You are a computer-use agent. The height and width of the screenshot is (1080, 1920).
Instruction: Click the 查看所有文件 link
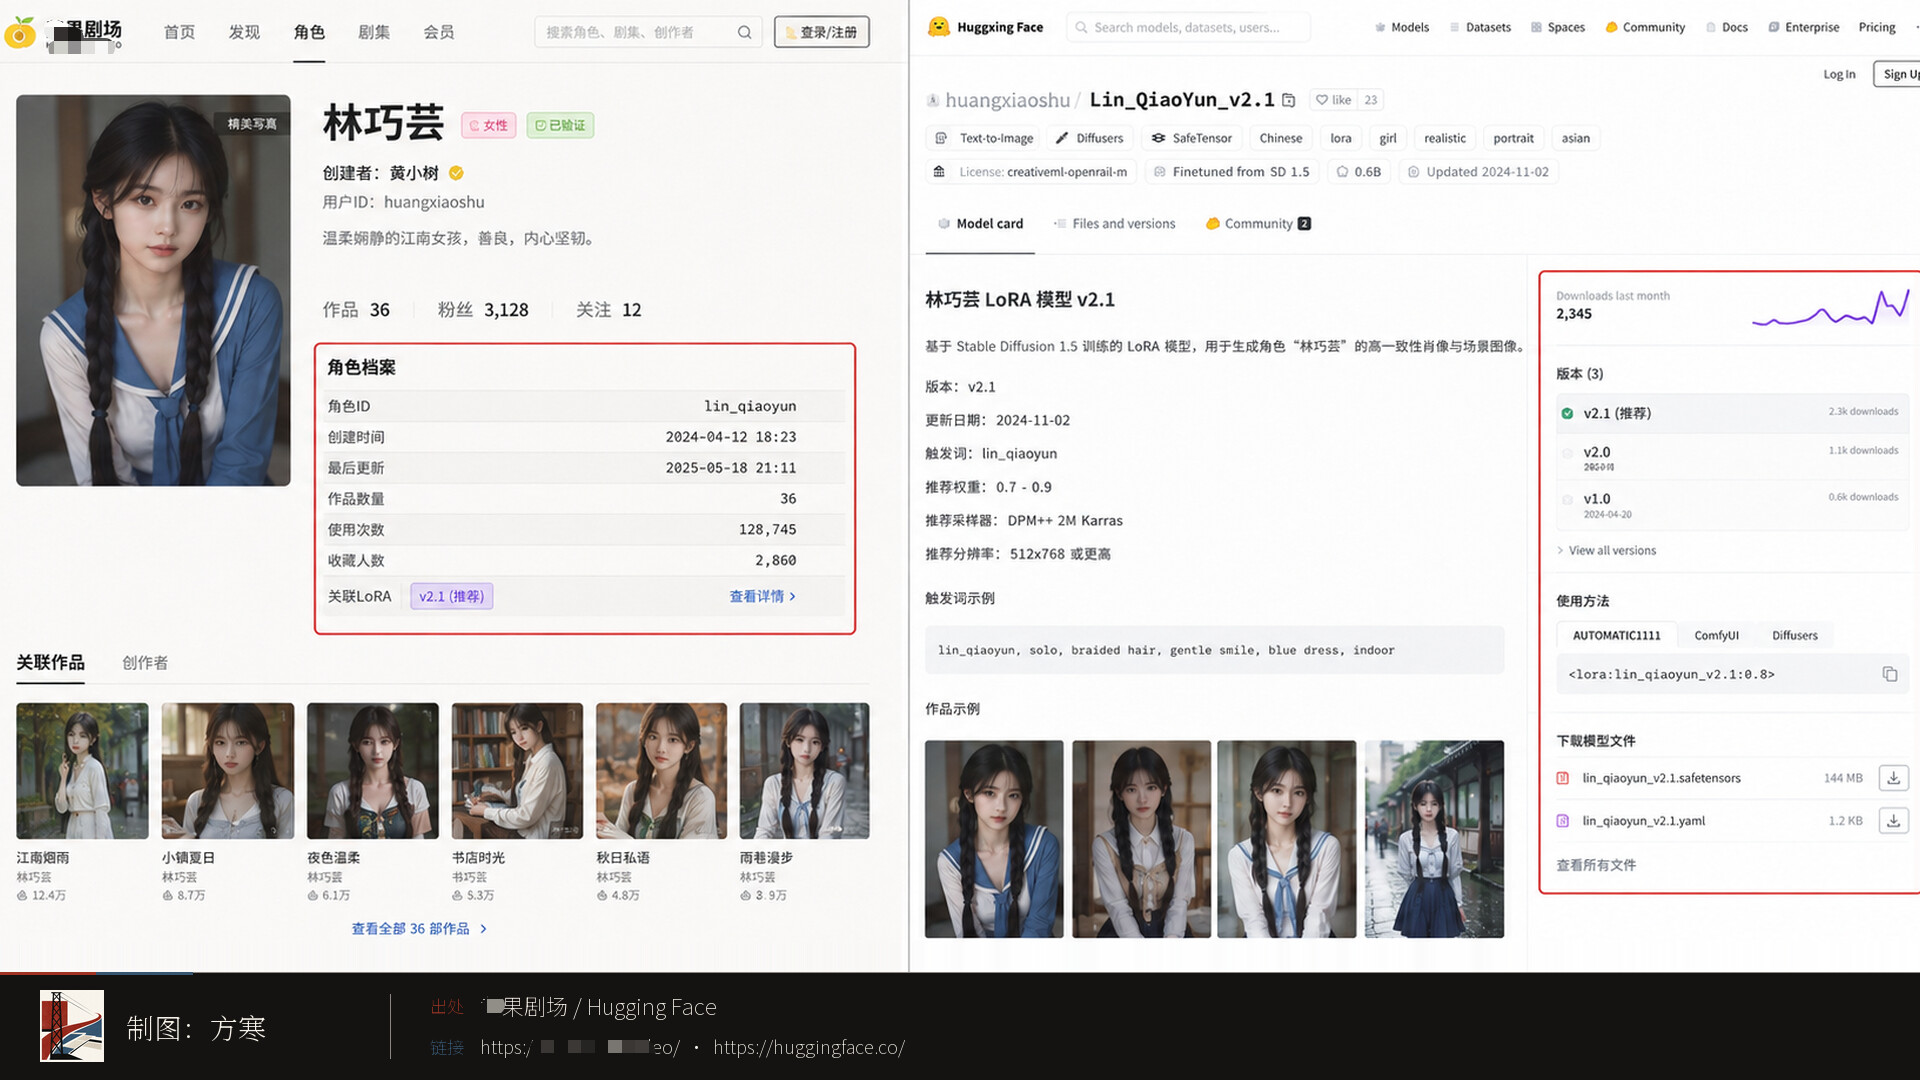1596,865
